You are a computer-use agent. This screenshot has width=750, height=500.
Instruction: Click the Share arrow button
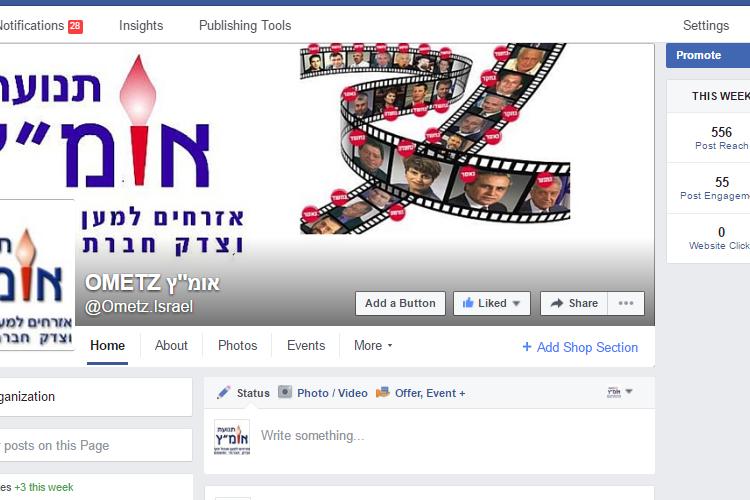point(574,303)
